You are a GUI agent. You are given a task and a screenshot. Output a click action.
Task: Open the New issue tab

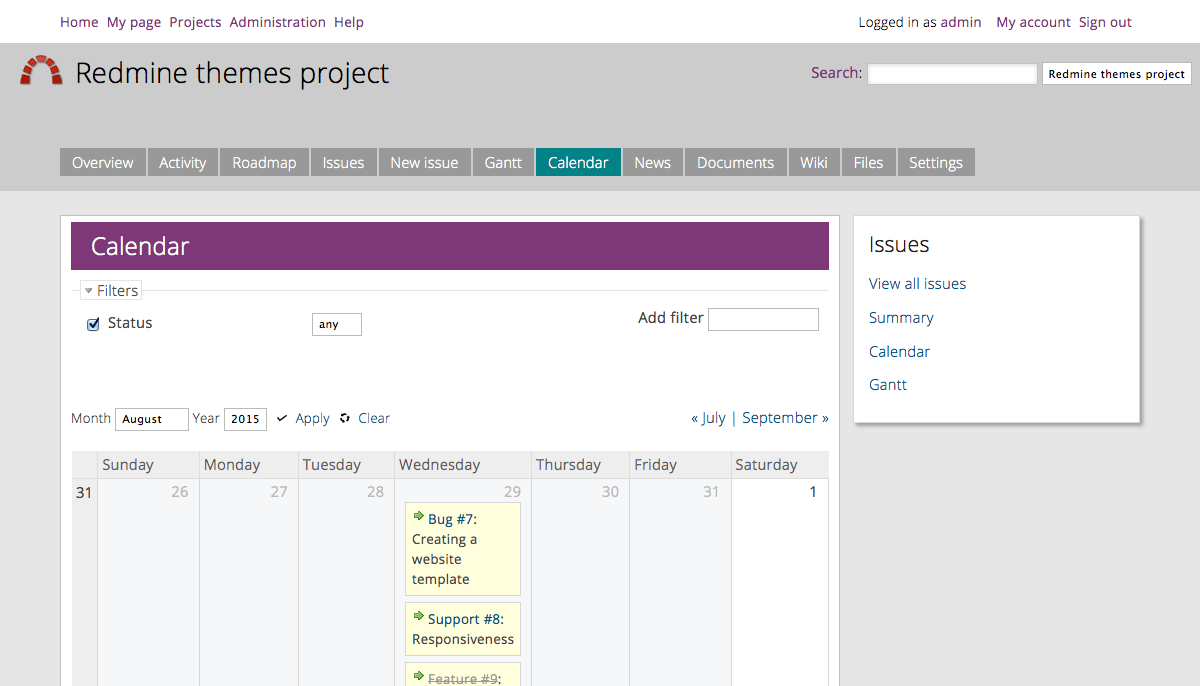click(x=425, y=162)
